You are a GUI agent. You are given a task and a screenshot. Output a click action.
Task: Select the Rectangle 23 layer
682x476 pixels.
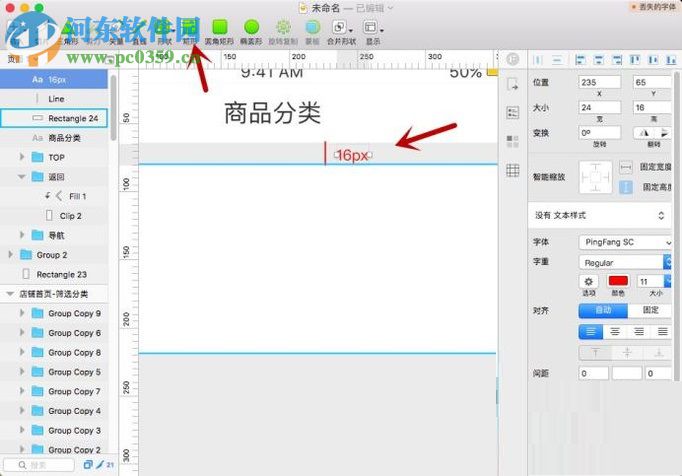coord(54,275)
